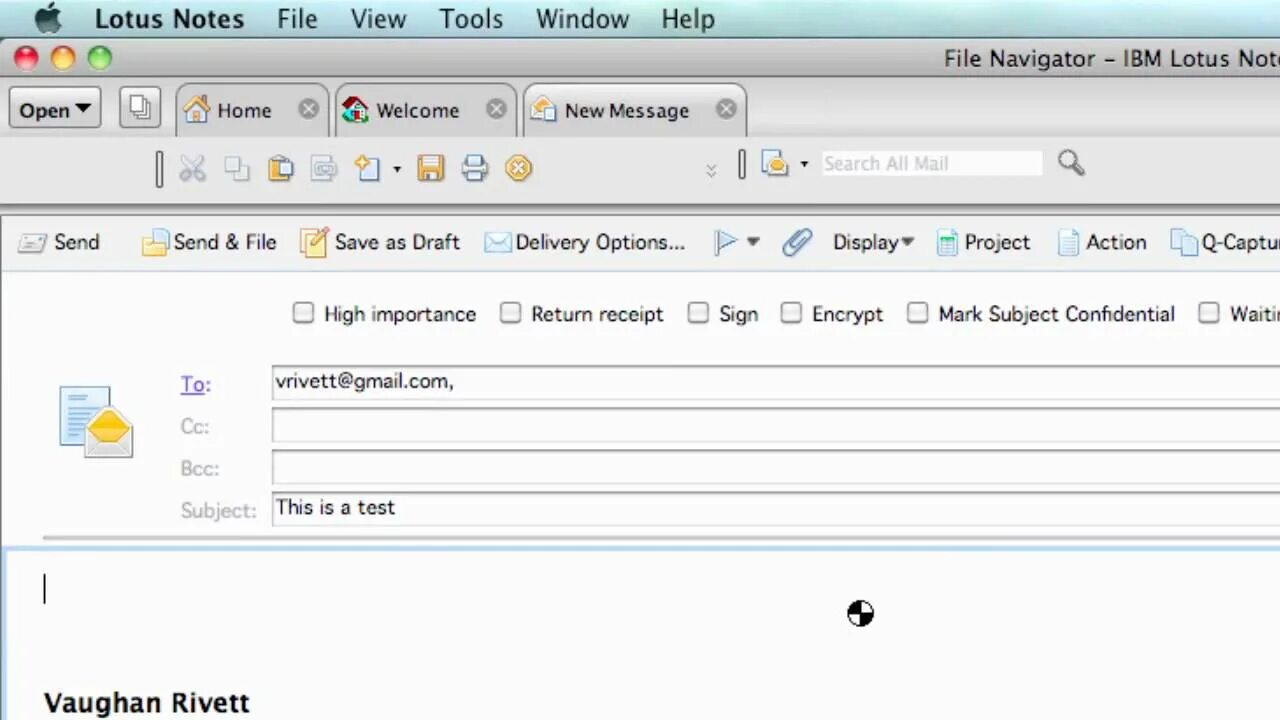Open the Window menu
Image resolution: width=1280 pixels, height=720 pixels.
click(x=582, y=18)
